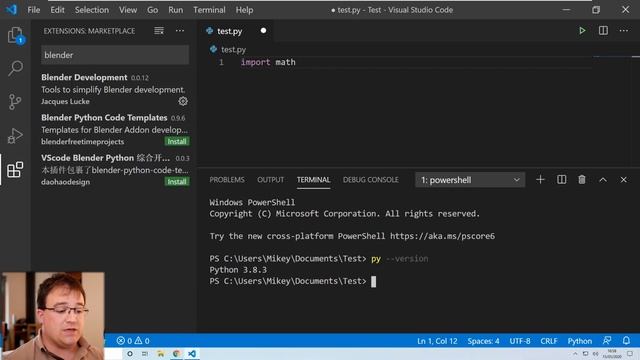
Task: Click Ln 1, Col 12 in status bar
Action: (437, 340)
